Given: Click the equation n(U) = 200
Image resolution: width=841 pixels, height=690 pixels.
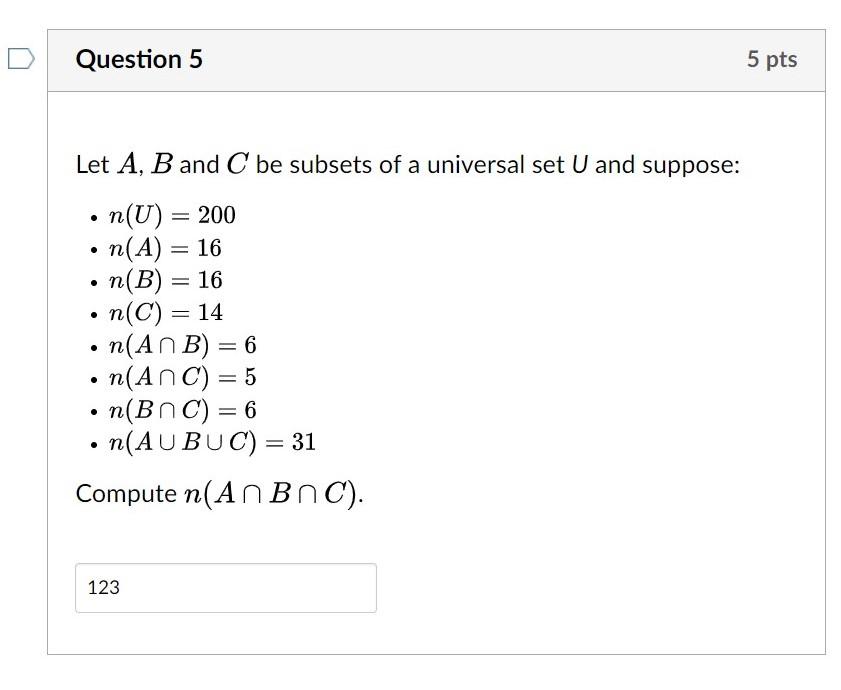Looking at the screenshot, I should point(170,214).
